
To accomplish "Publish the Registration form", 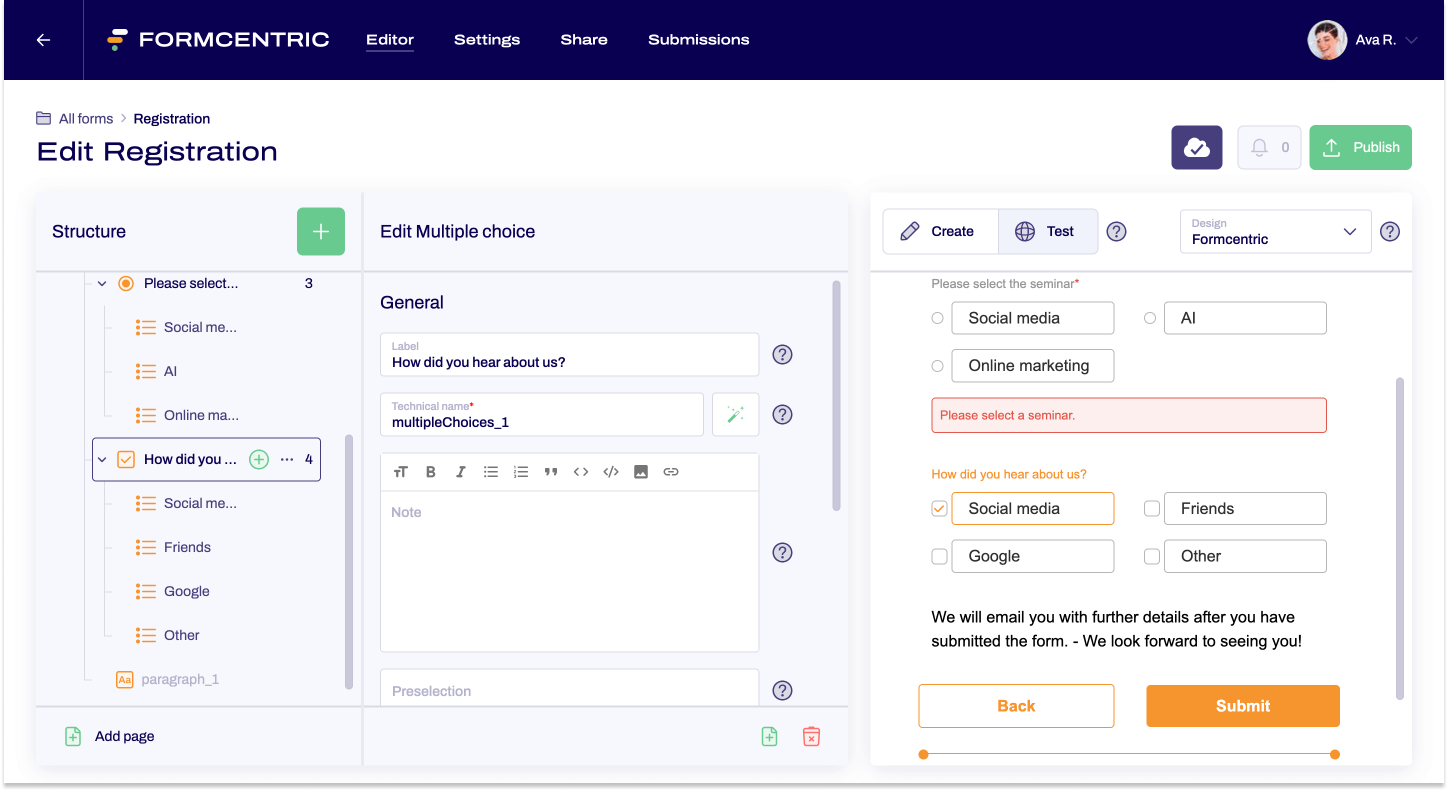I will (x=1360, y=147).
